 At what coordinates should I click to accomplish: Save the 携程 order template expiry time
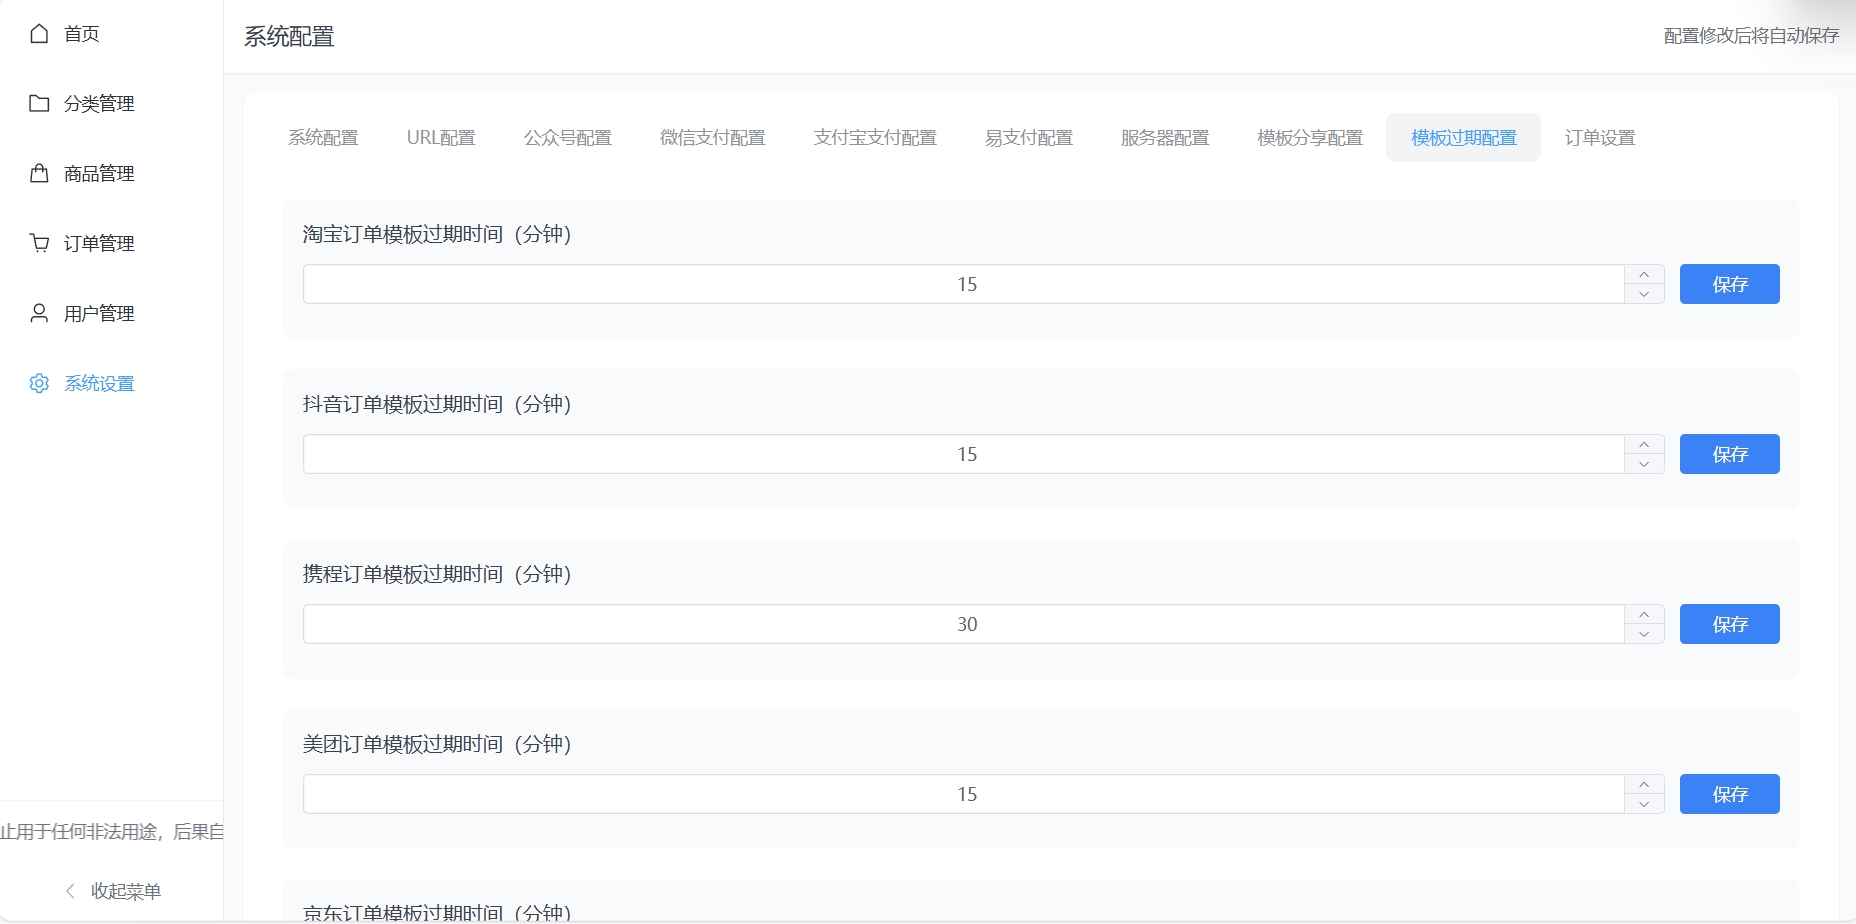1729,624
